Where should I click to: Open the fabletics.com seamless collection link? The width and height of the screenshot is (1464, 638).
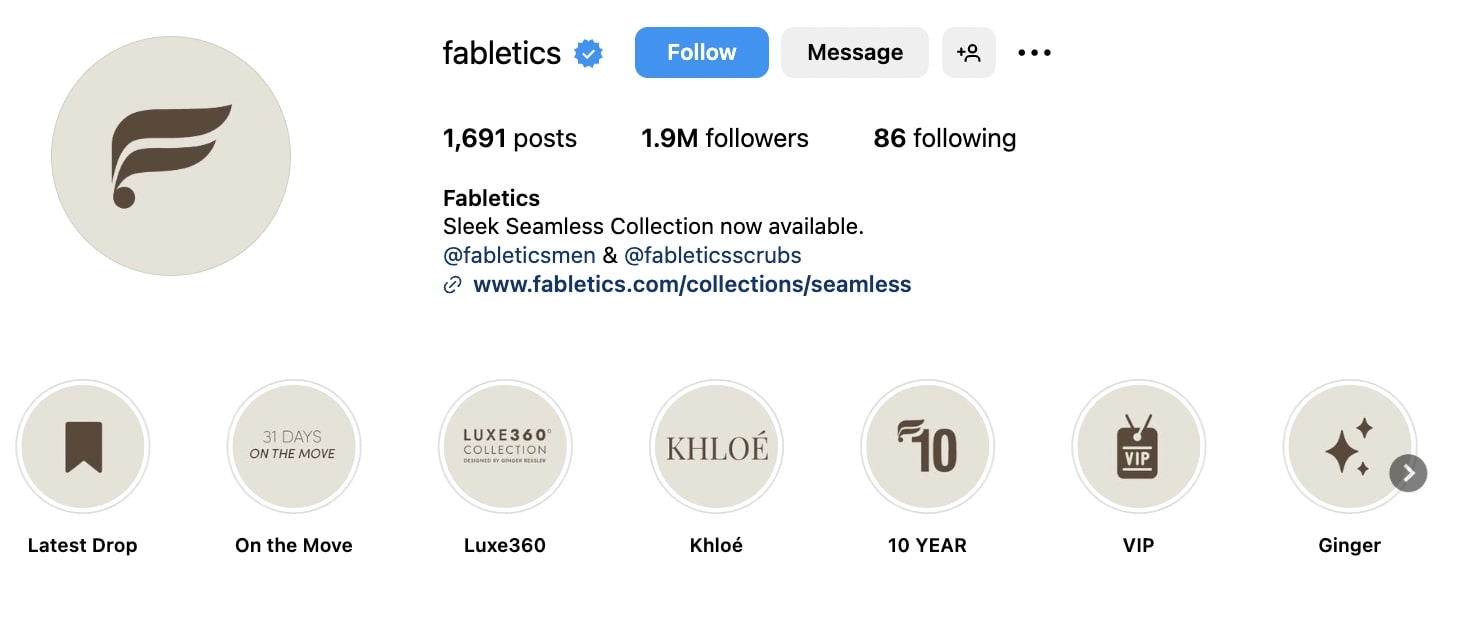694,284
